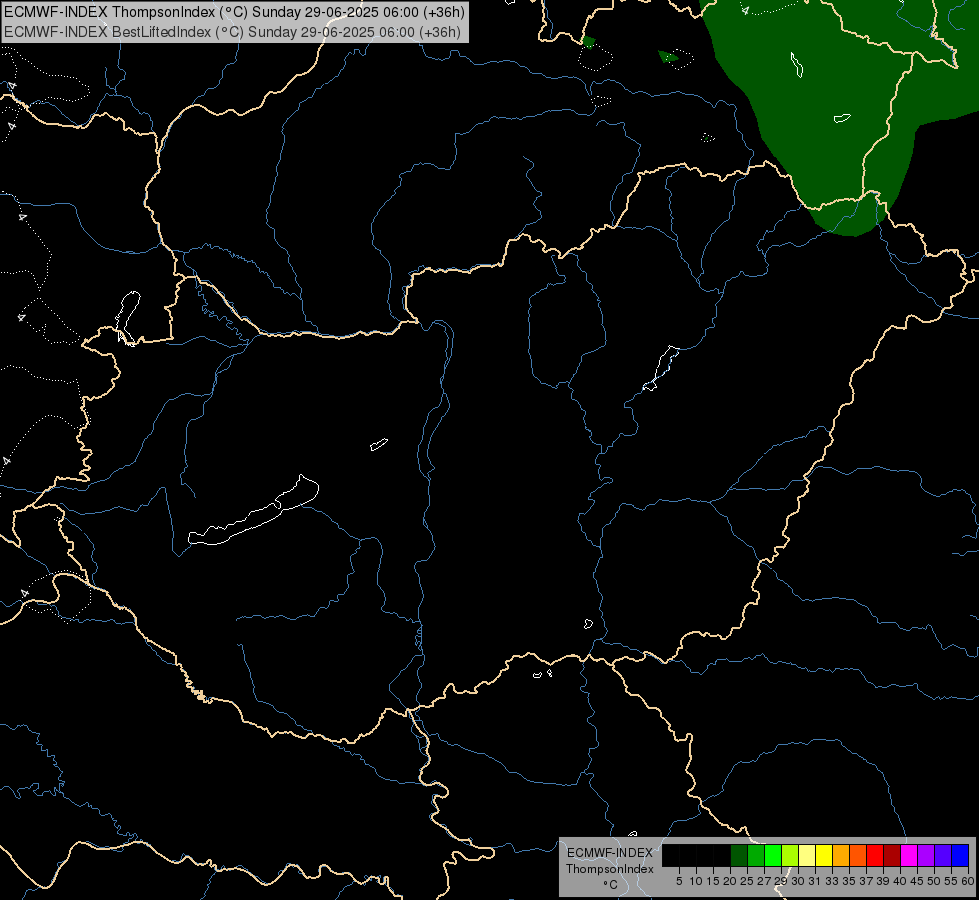Click the legend tick value '5'
979x900 pixels.
(679, 881)
